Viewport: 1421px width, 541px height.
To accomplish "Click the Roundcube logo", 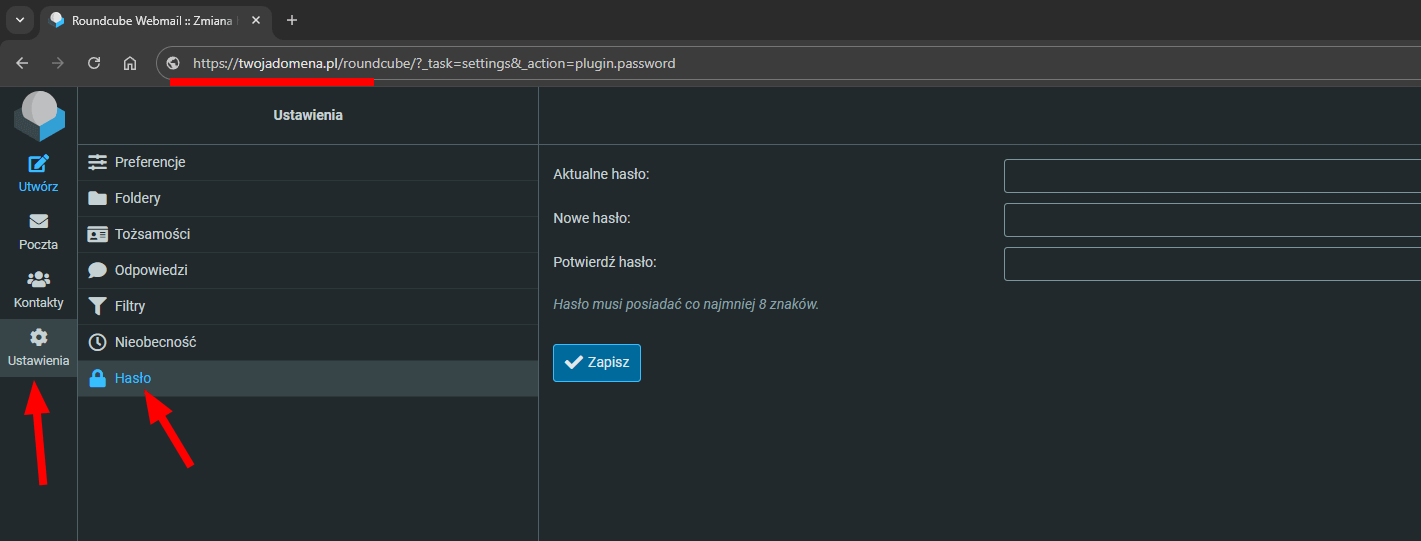I will click(38, 115).
